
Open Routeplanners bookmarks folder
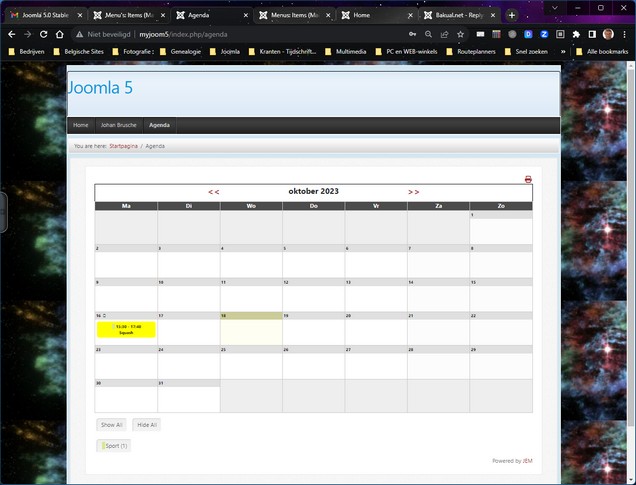[471, 52]
